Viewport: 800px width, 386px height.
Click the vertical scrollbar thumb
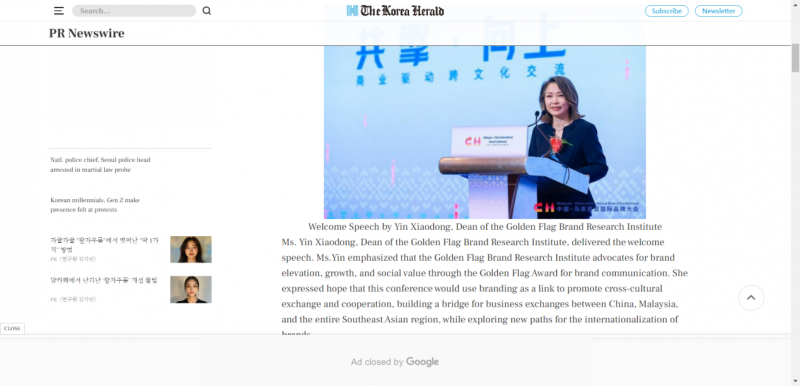click(795, 58)
